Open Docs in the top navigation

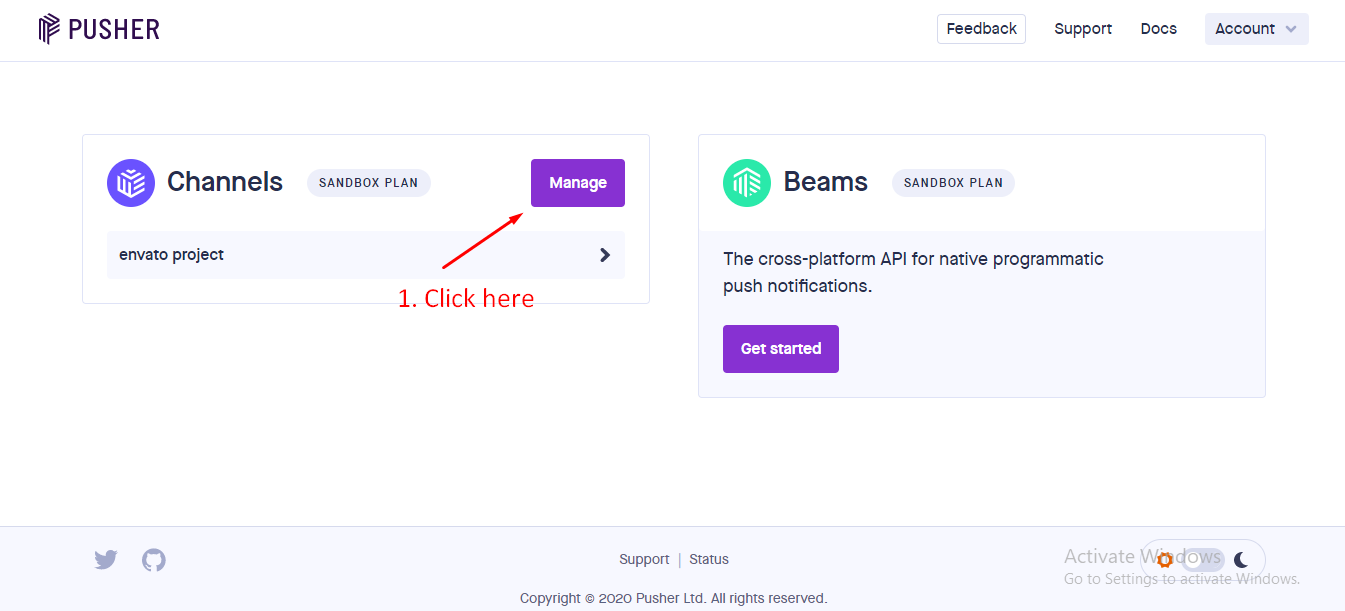(x=1158, y=29)
